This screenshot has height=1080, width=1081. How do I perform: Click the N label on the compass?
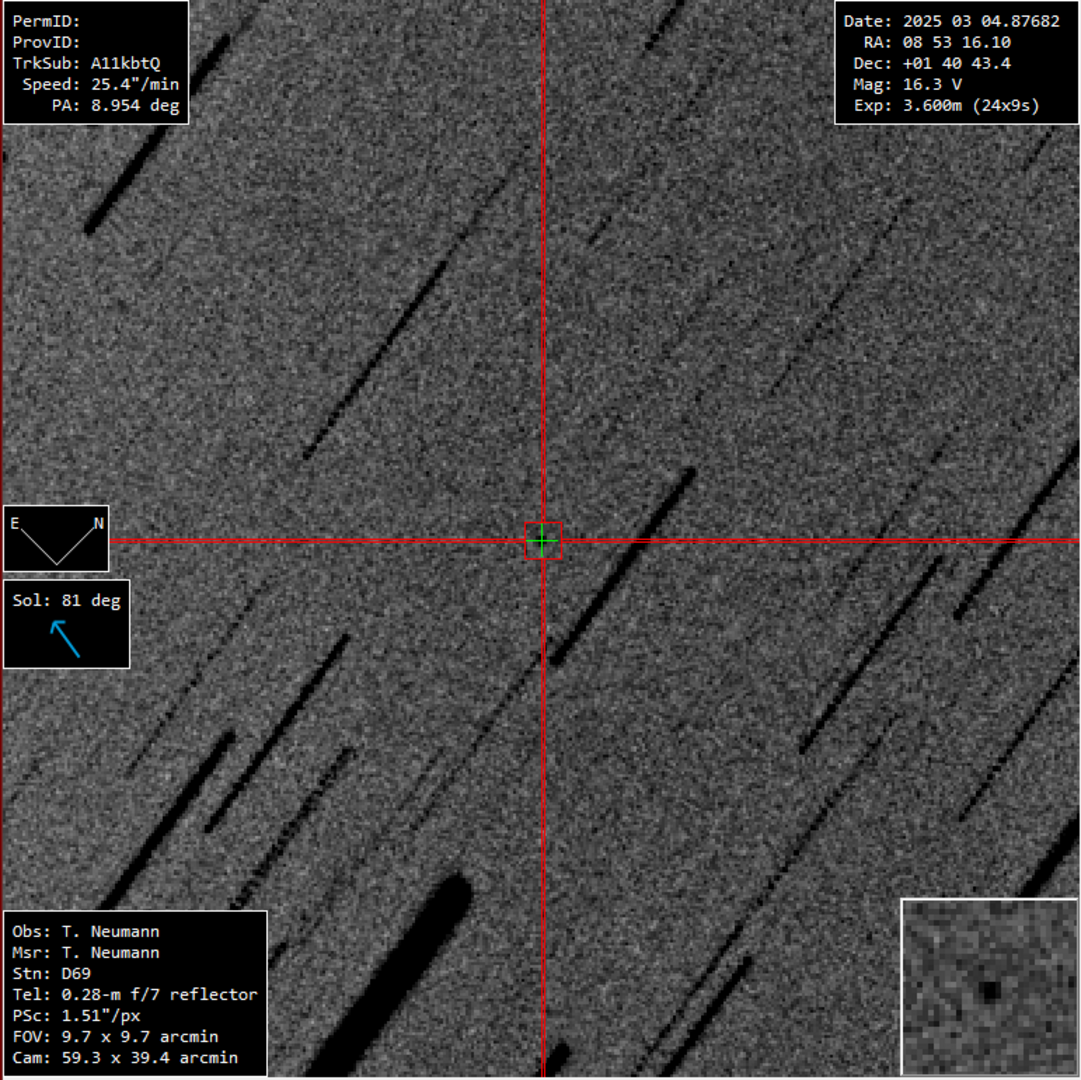coord(98,523)
